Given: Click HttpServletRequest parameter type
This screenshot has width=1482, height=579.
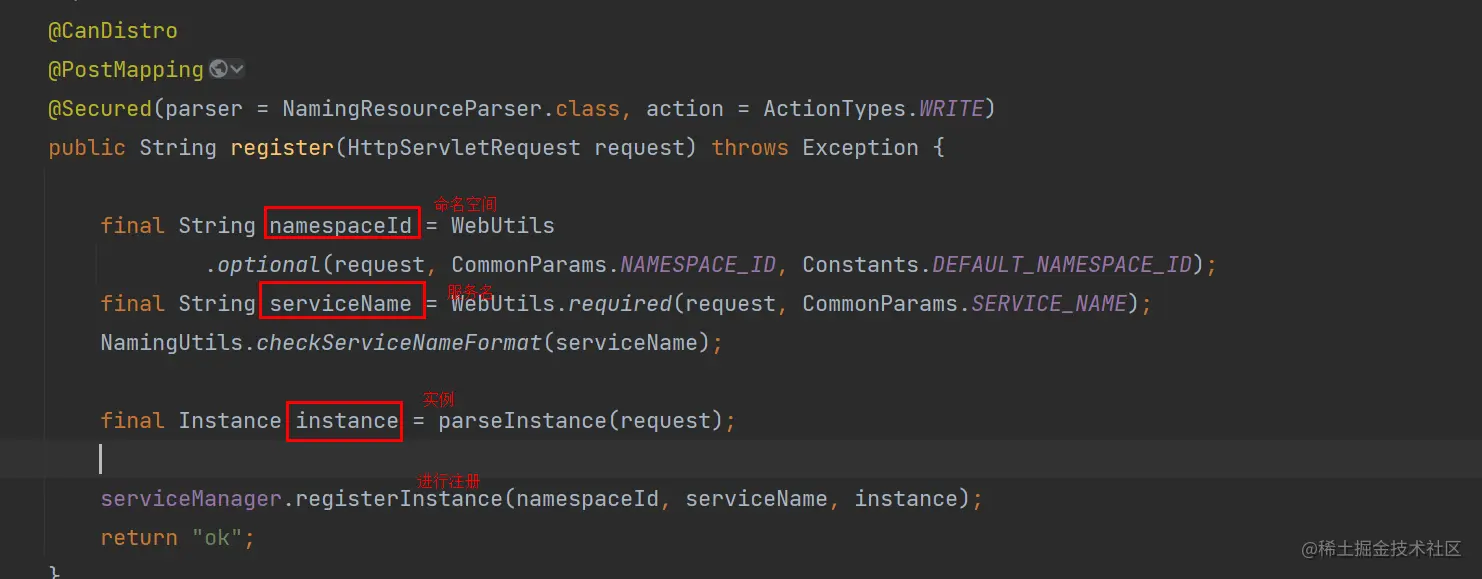Looking at the screenshot, I should click(x=464, y=148).
